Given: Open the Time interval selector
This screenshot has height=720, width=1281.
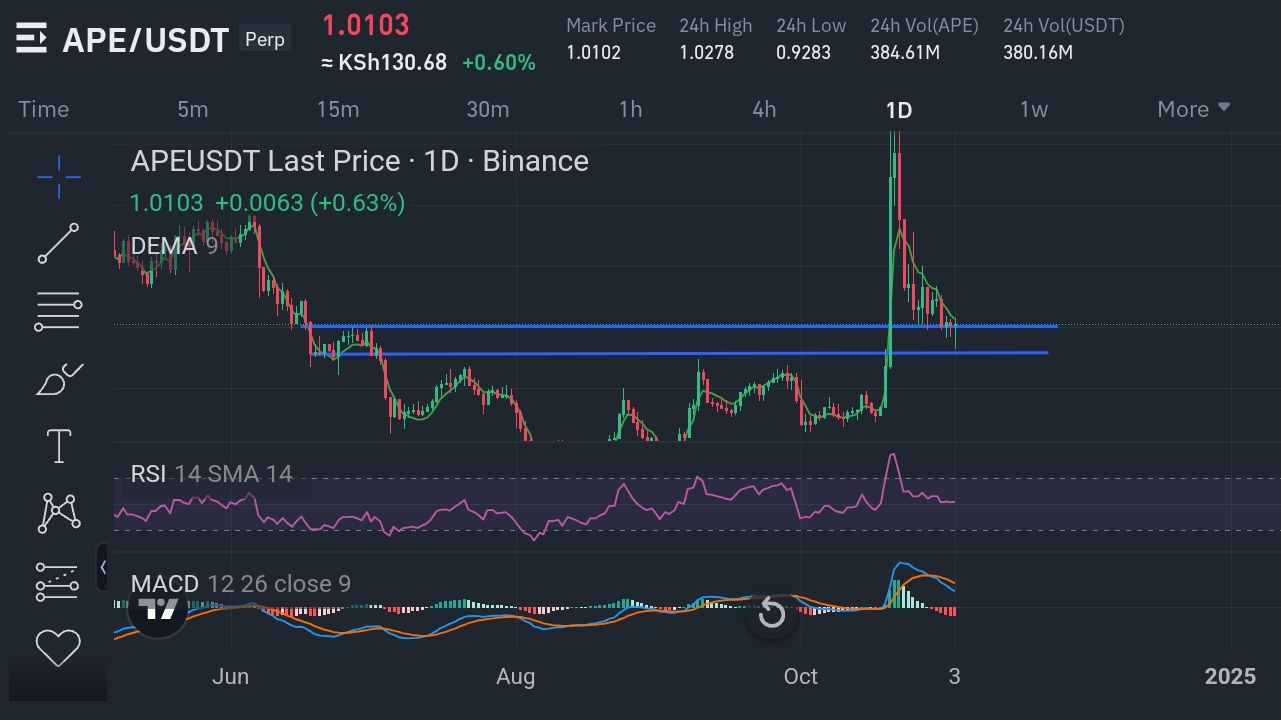Looking at the screenshot, I should (x=43, y=109).
